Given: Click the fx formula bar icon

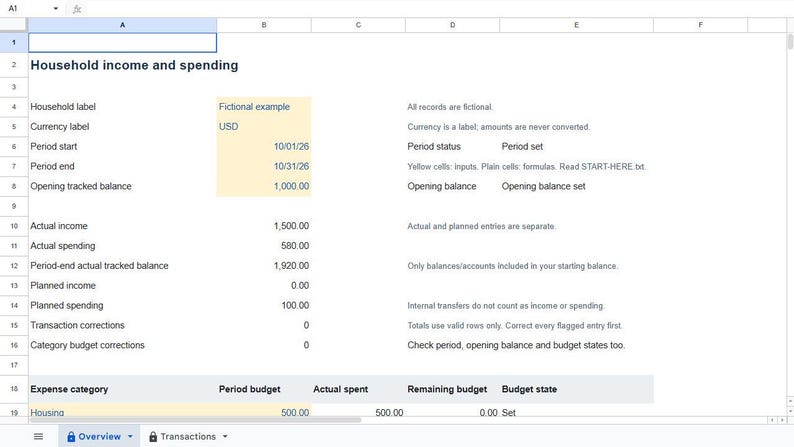Looking at the screenshot, I should coord(77,9).
